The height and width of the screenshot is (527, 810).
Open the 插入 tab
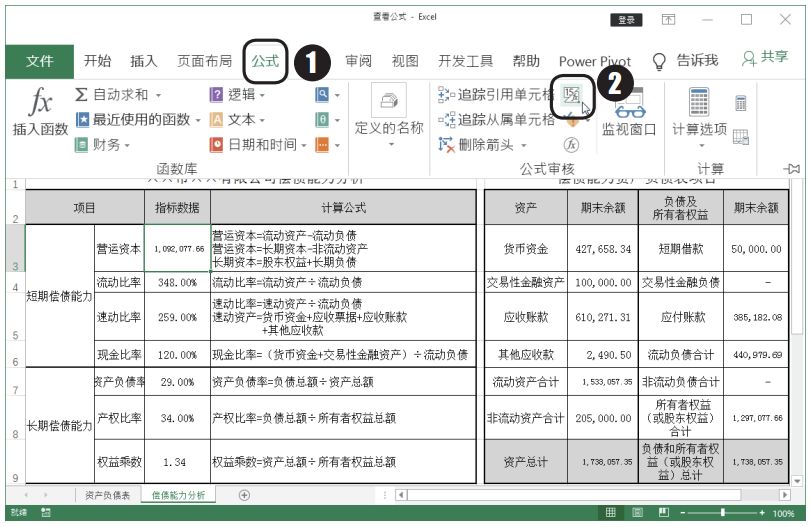(144, 61)
